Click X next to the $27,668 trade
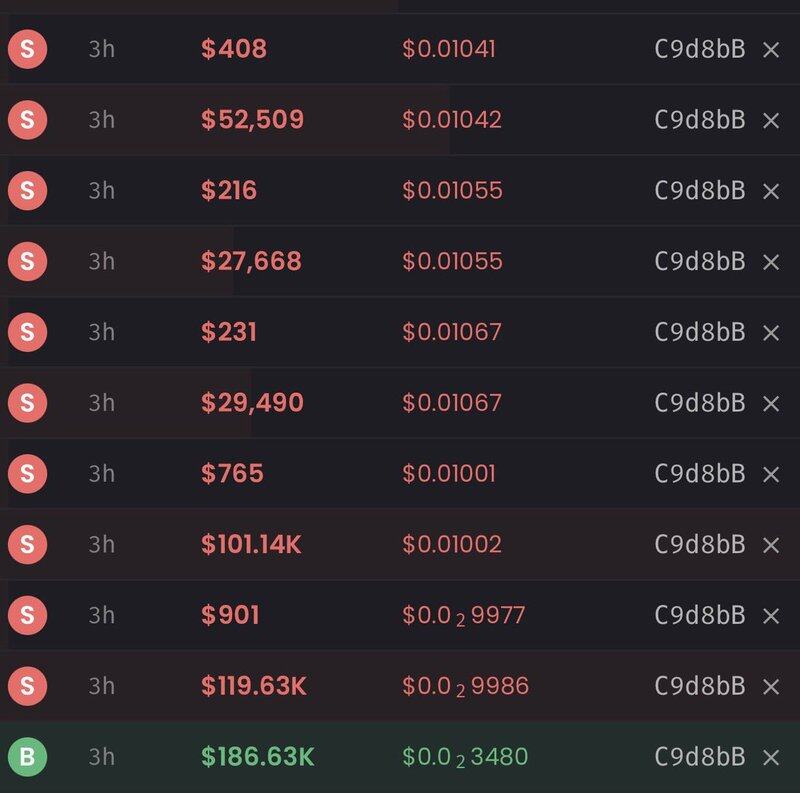The image size is (800, 793). coord(770,262)
